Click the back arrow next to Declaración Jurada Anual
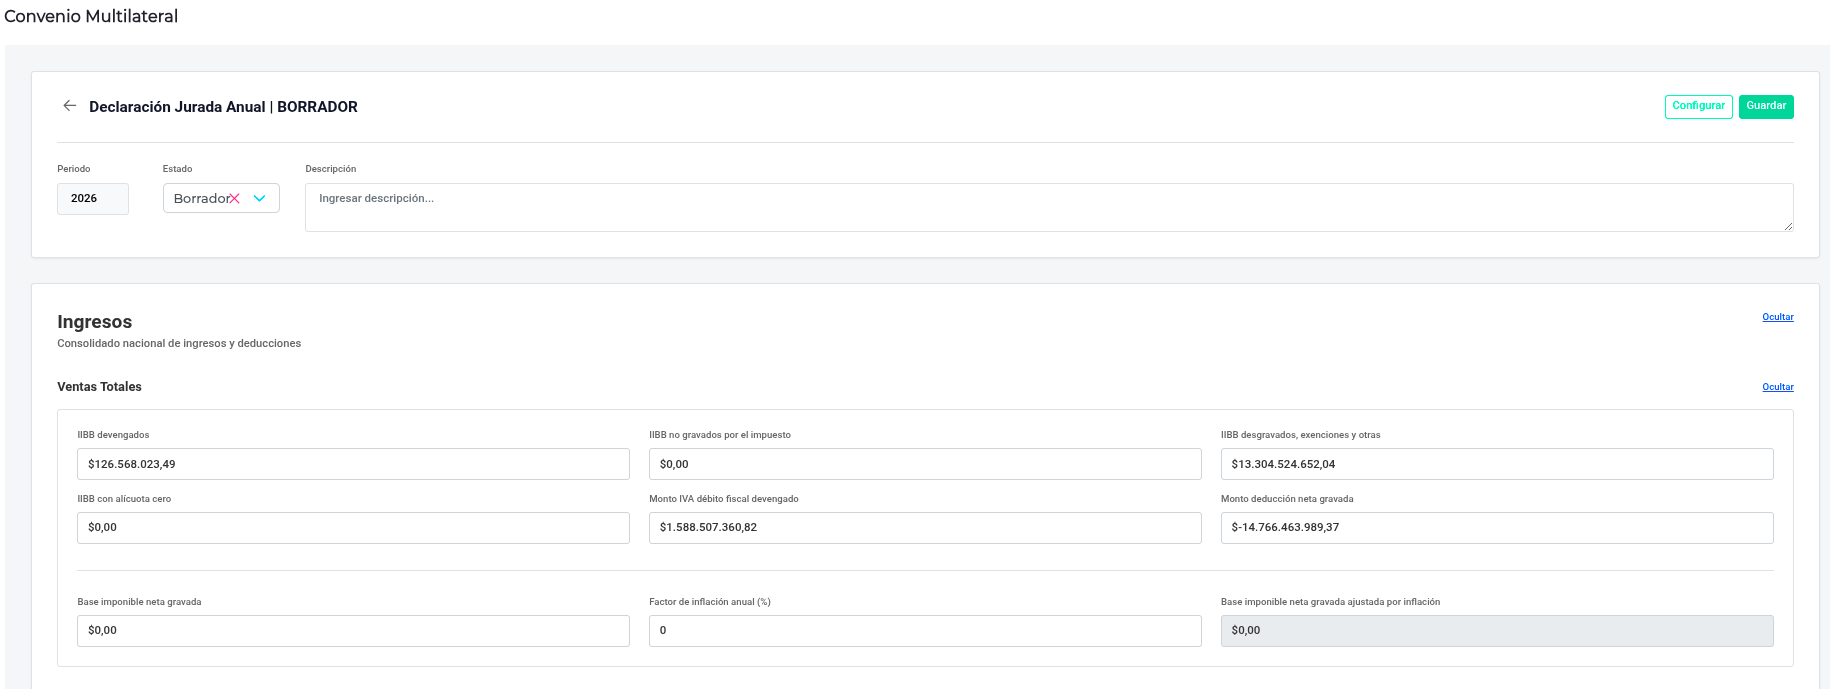The width and height of the screenshot is (1830, 689). [69, 106]
